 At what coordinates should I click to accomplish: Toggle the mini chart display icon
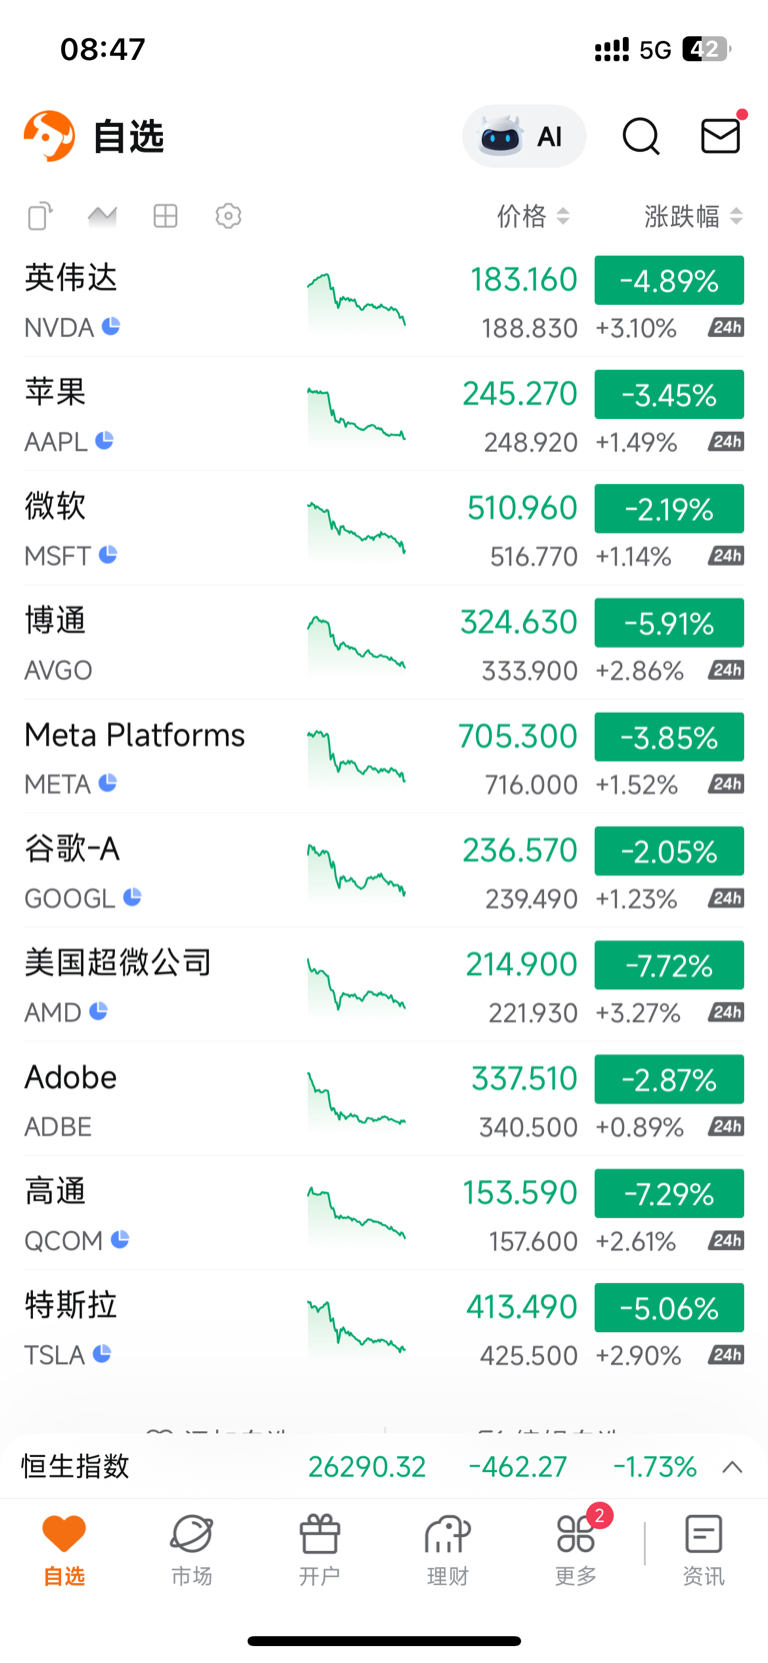coord(102,216)
